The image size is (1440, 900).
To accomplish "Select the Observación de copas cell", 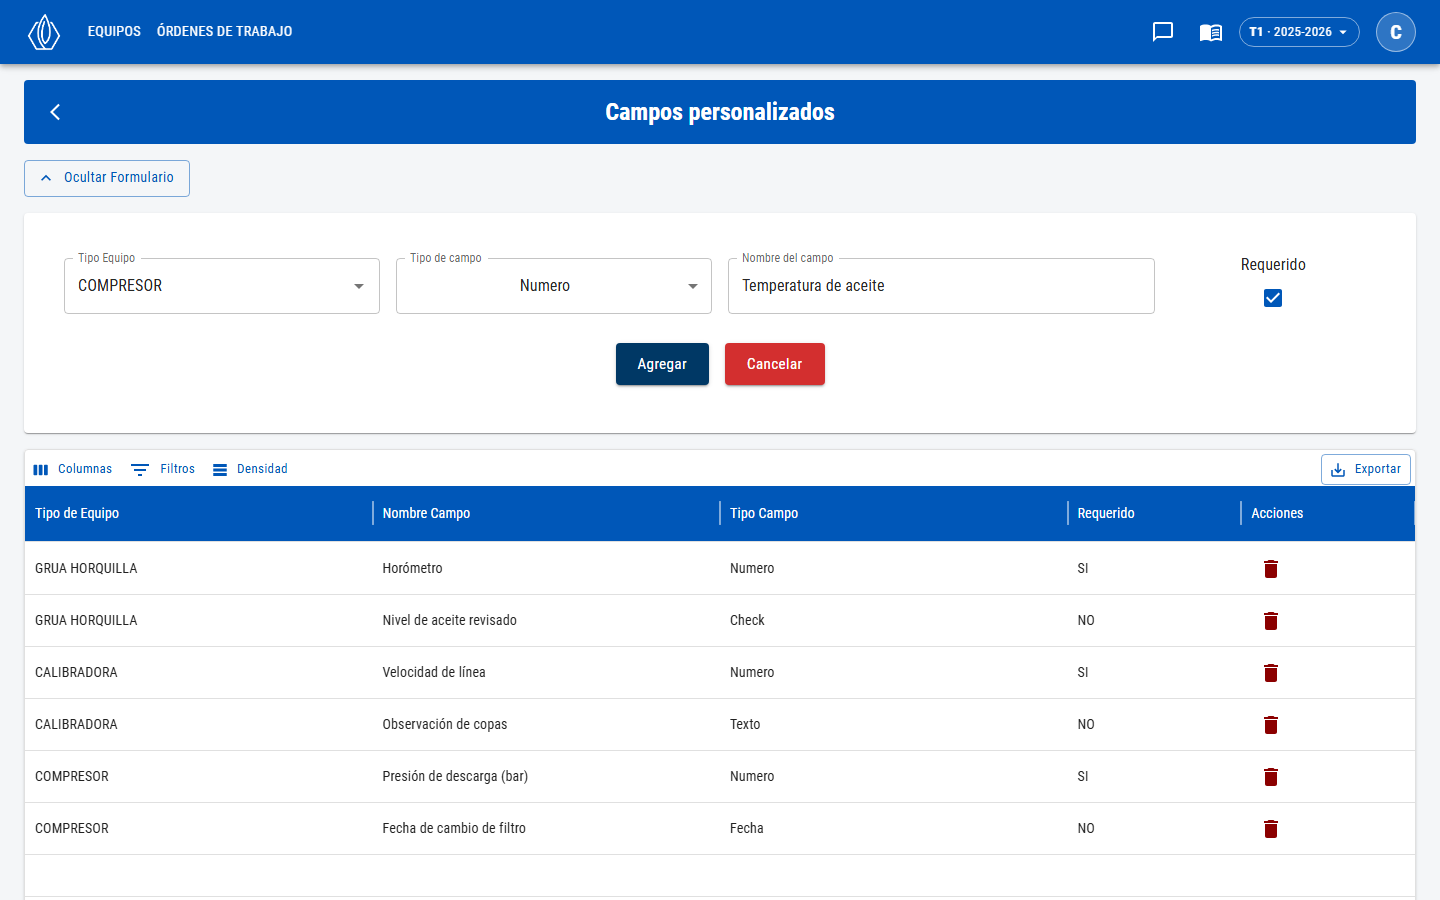I will pyautogui.click(x=546, y=724).
